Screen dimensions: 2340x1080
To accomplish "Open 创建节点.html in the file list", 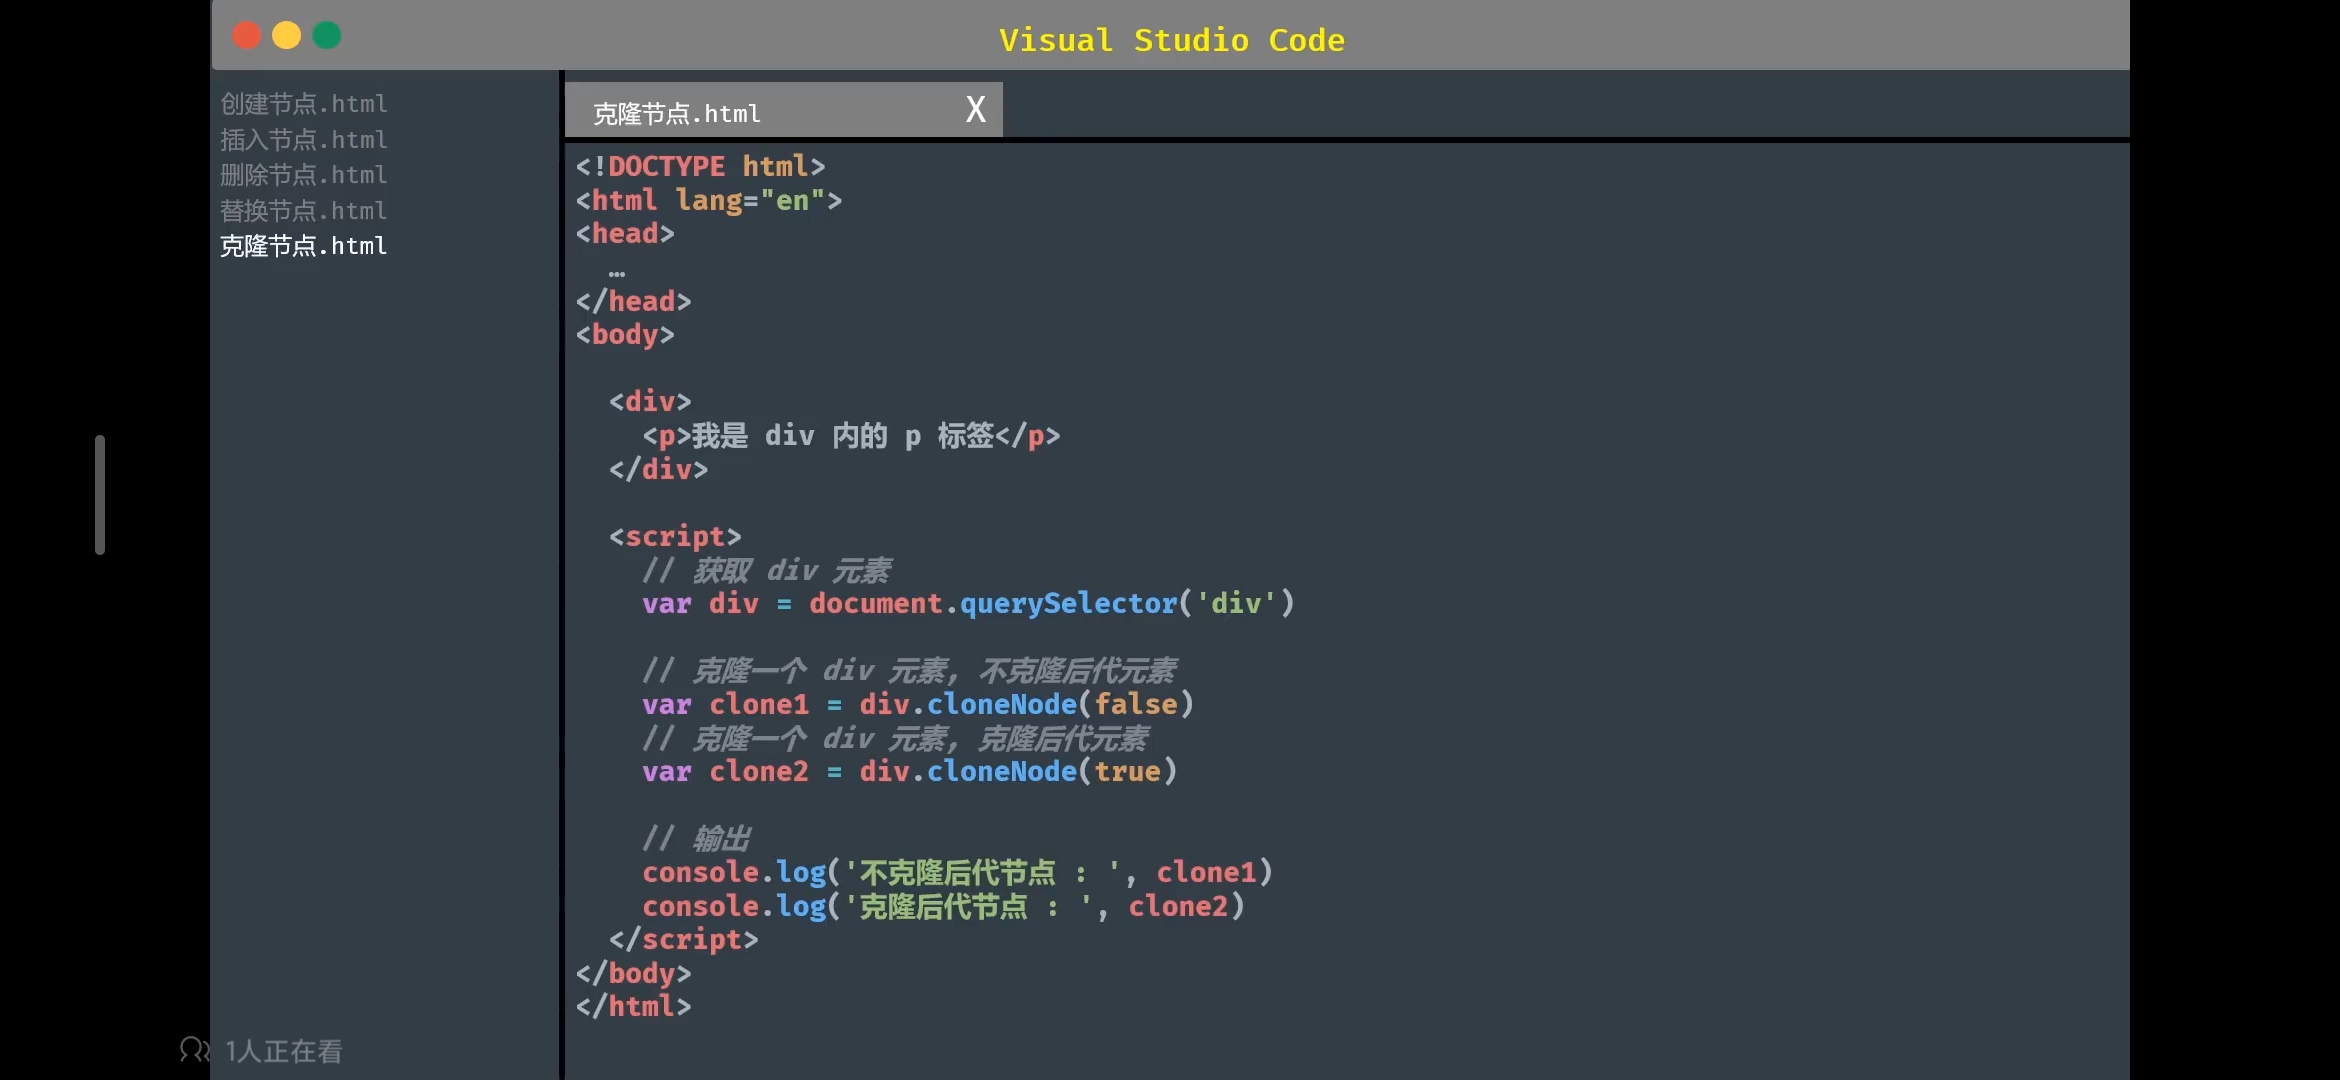I will [x=303, y=104].
